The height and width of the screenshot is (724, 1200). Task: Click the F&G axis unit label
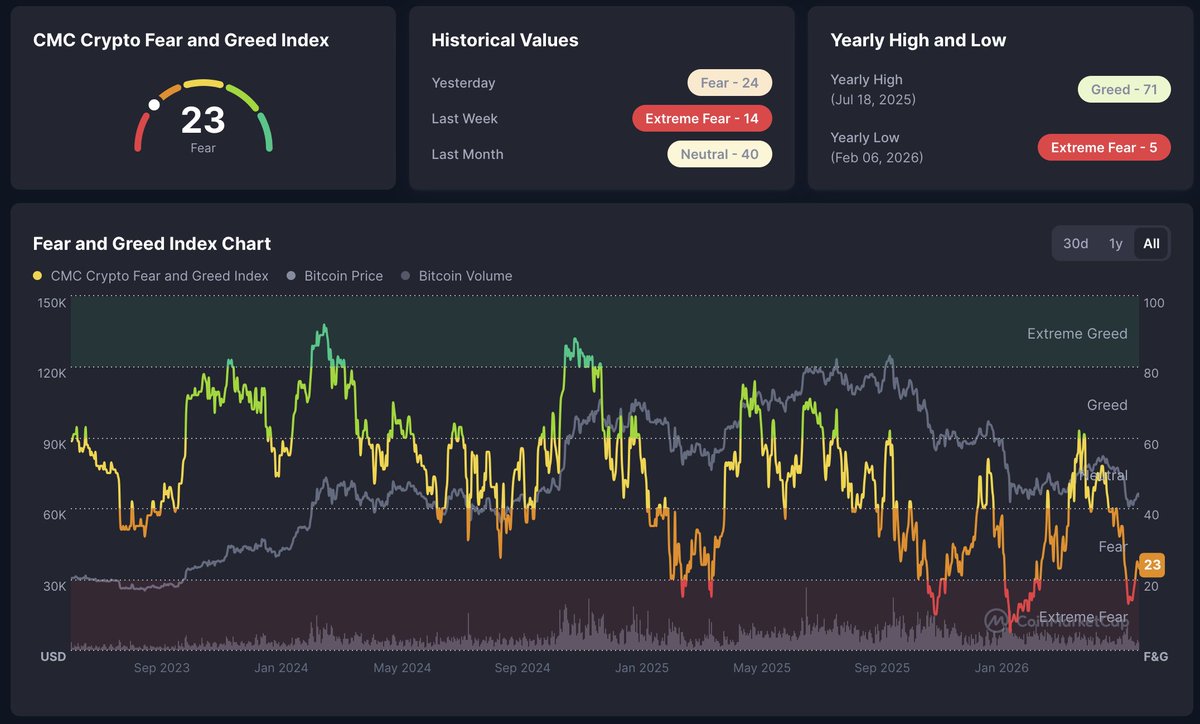pyautogui.click(x=1155, y=657)
